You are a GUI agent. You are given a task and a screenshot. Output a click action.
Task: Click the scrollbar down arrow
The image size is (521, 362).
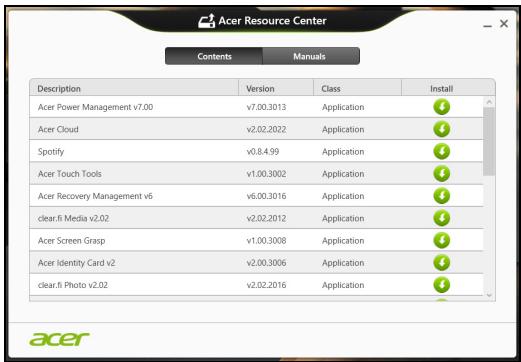[x=489, y=295]
